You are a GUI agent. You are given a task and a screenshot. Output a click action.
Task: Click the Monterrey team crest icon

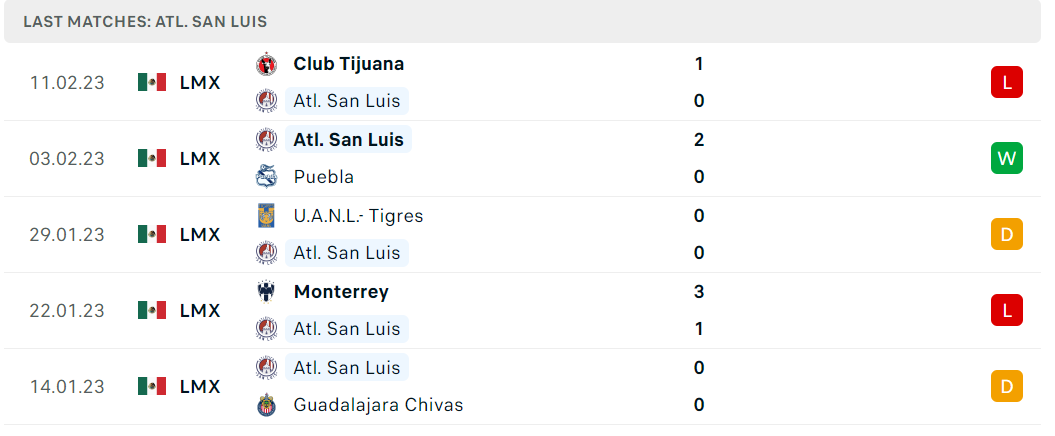(266, 292)
